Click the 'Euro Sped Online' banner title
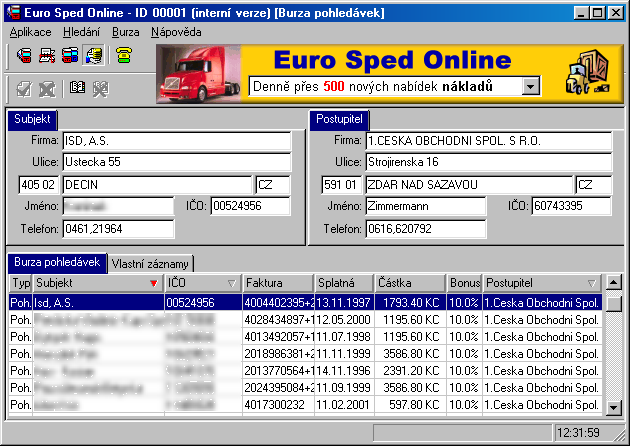The height and width of the screenshot is (446, 630). (392, 60)
